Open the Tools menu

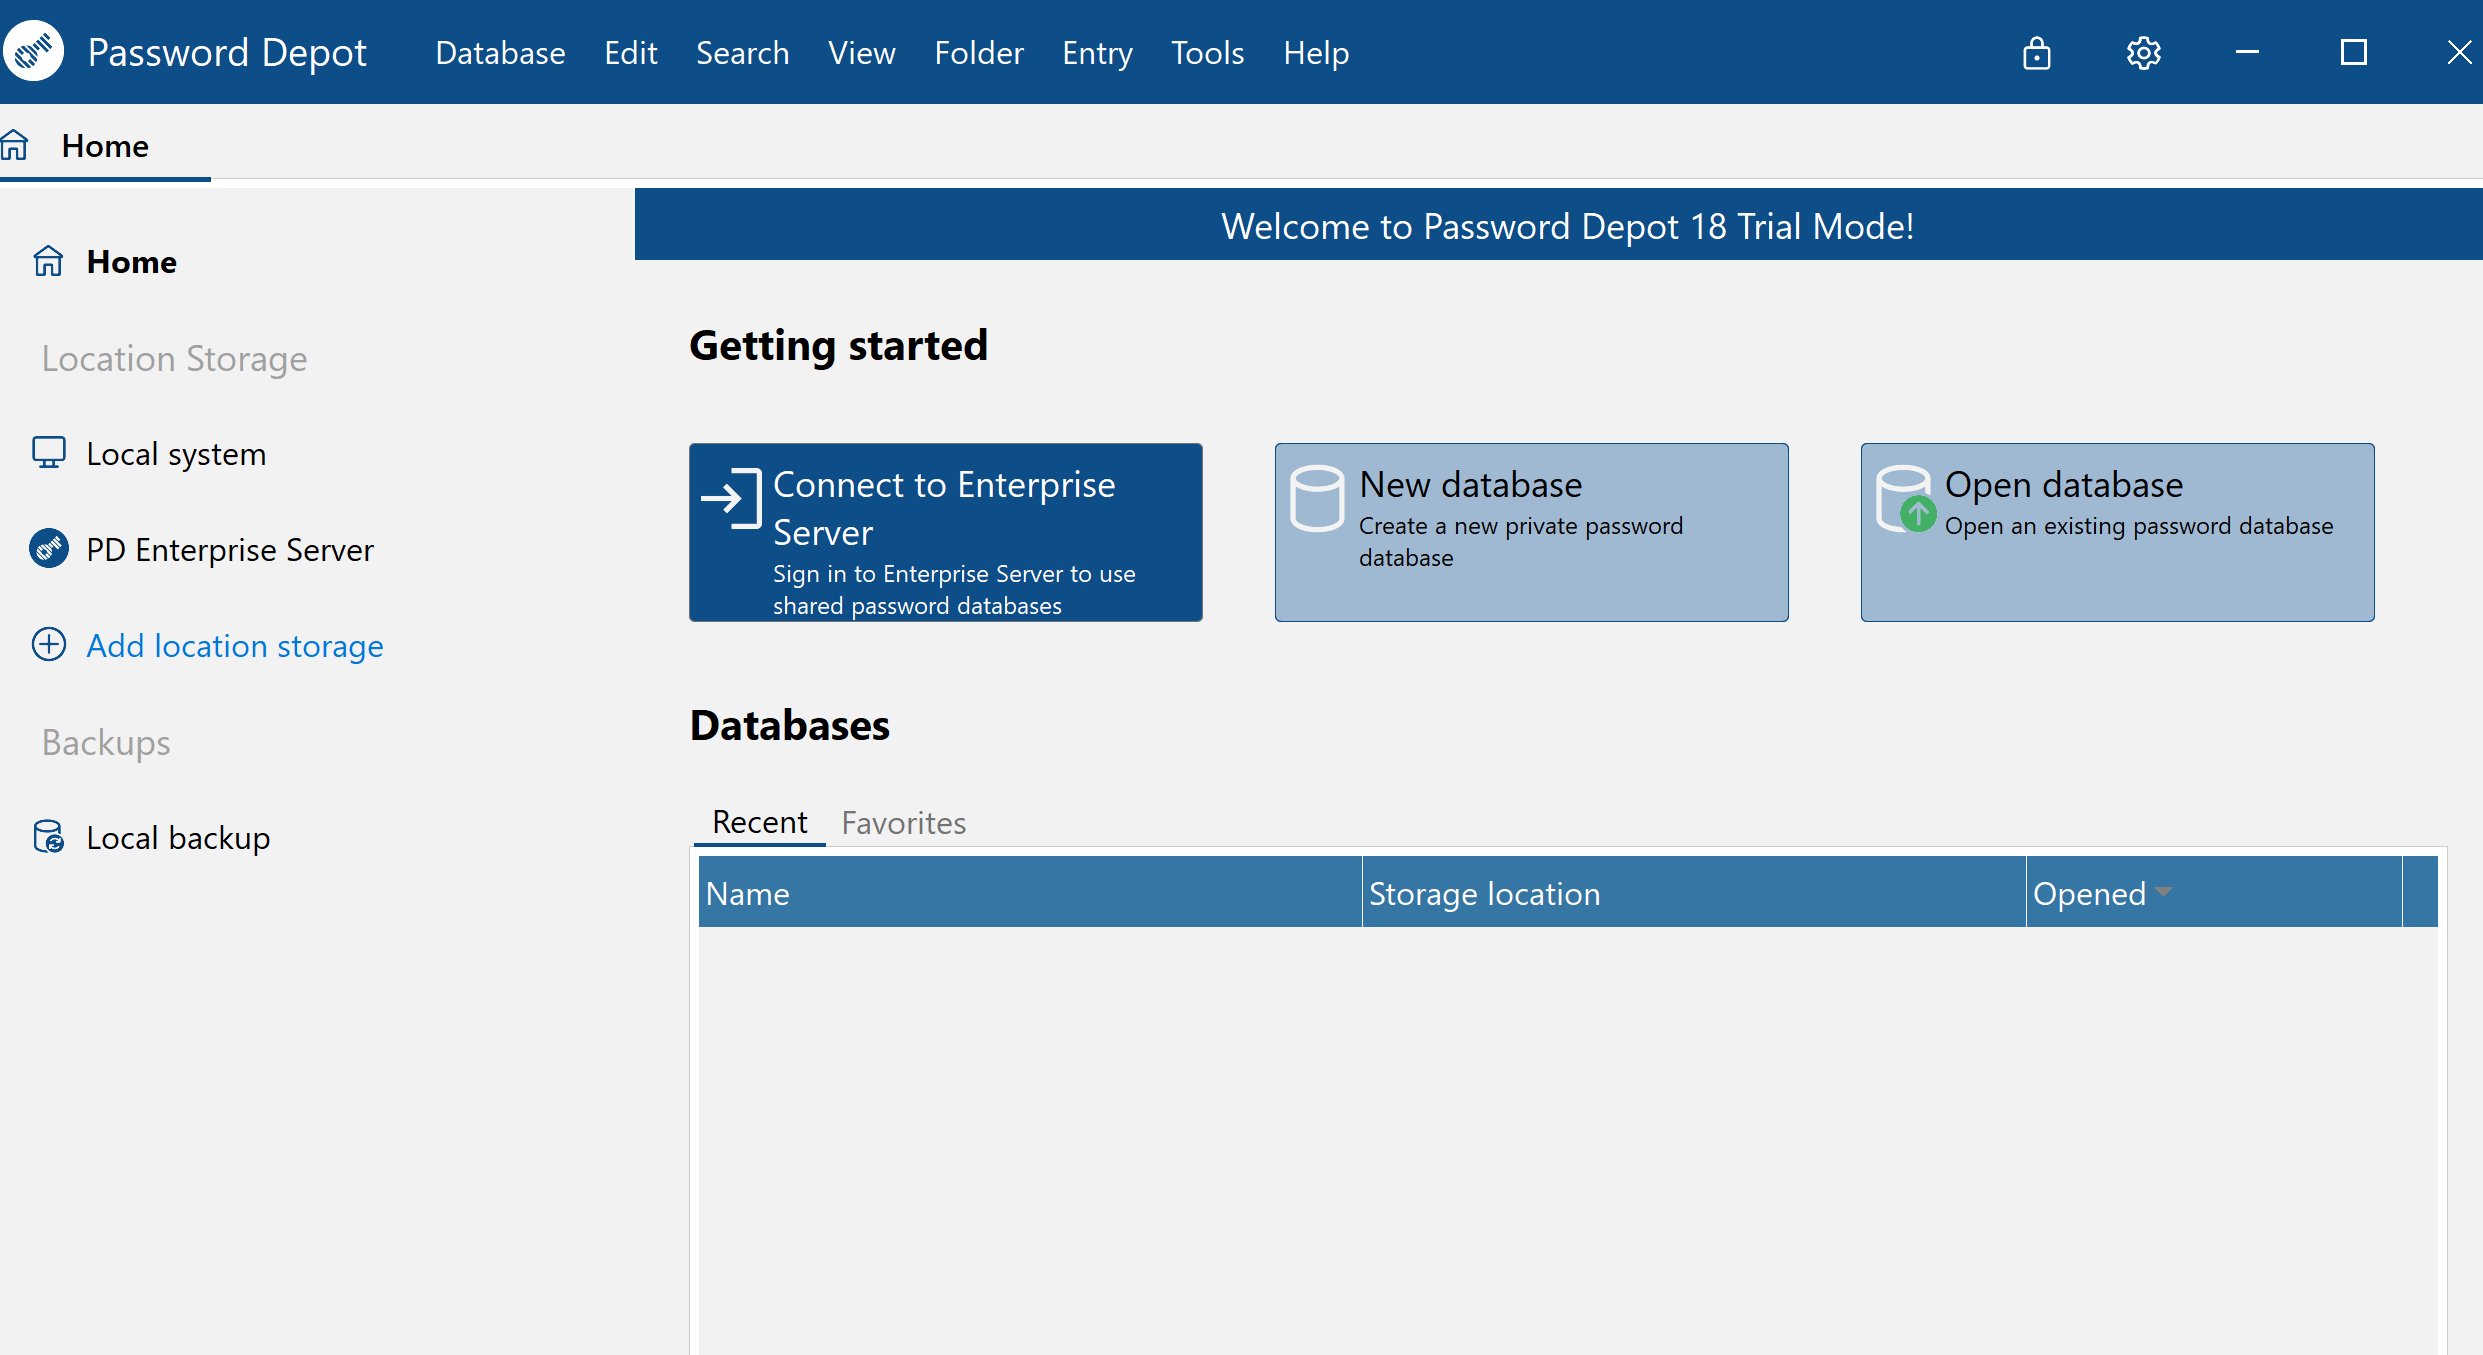[1207, 52]
